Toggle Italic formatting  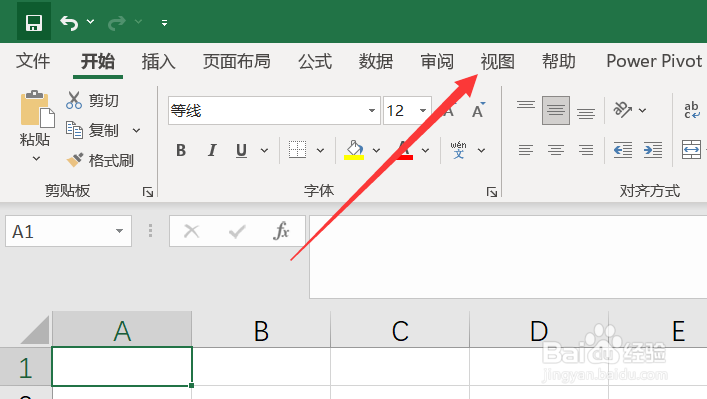(212, 150)
